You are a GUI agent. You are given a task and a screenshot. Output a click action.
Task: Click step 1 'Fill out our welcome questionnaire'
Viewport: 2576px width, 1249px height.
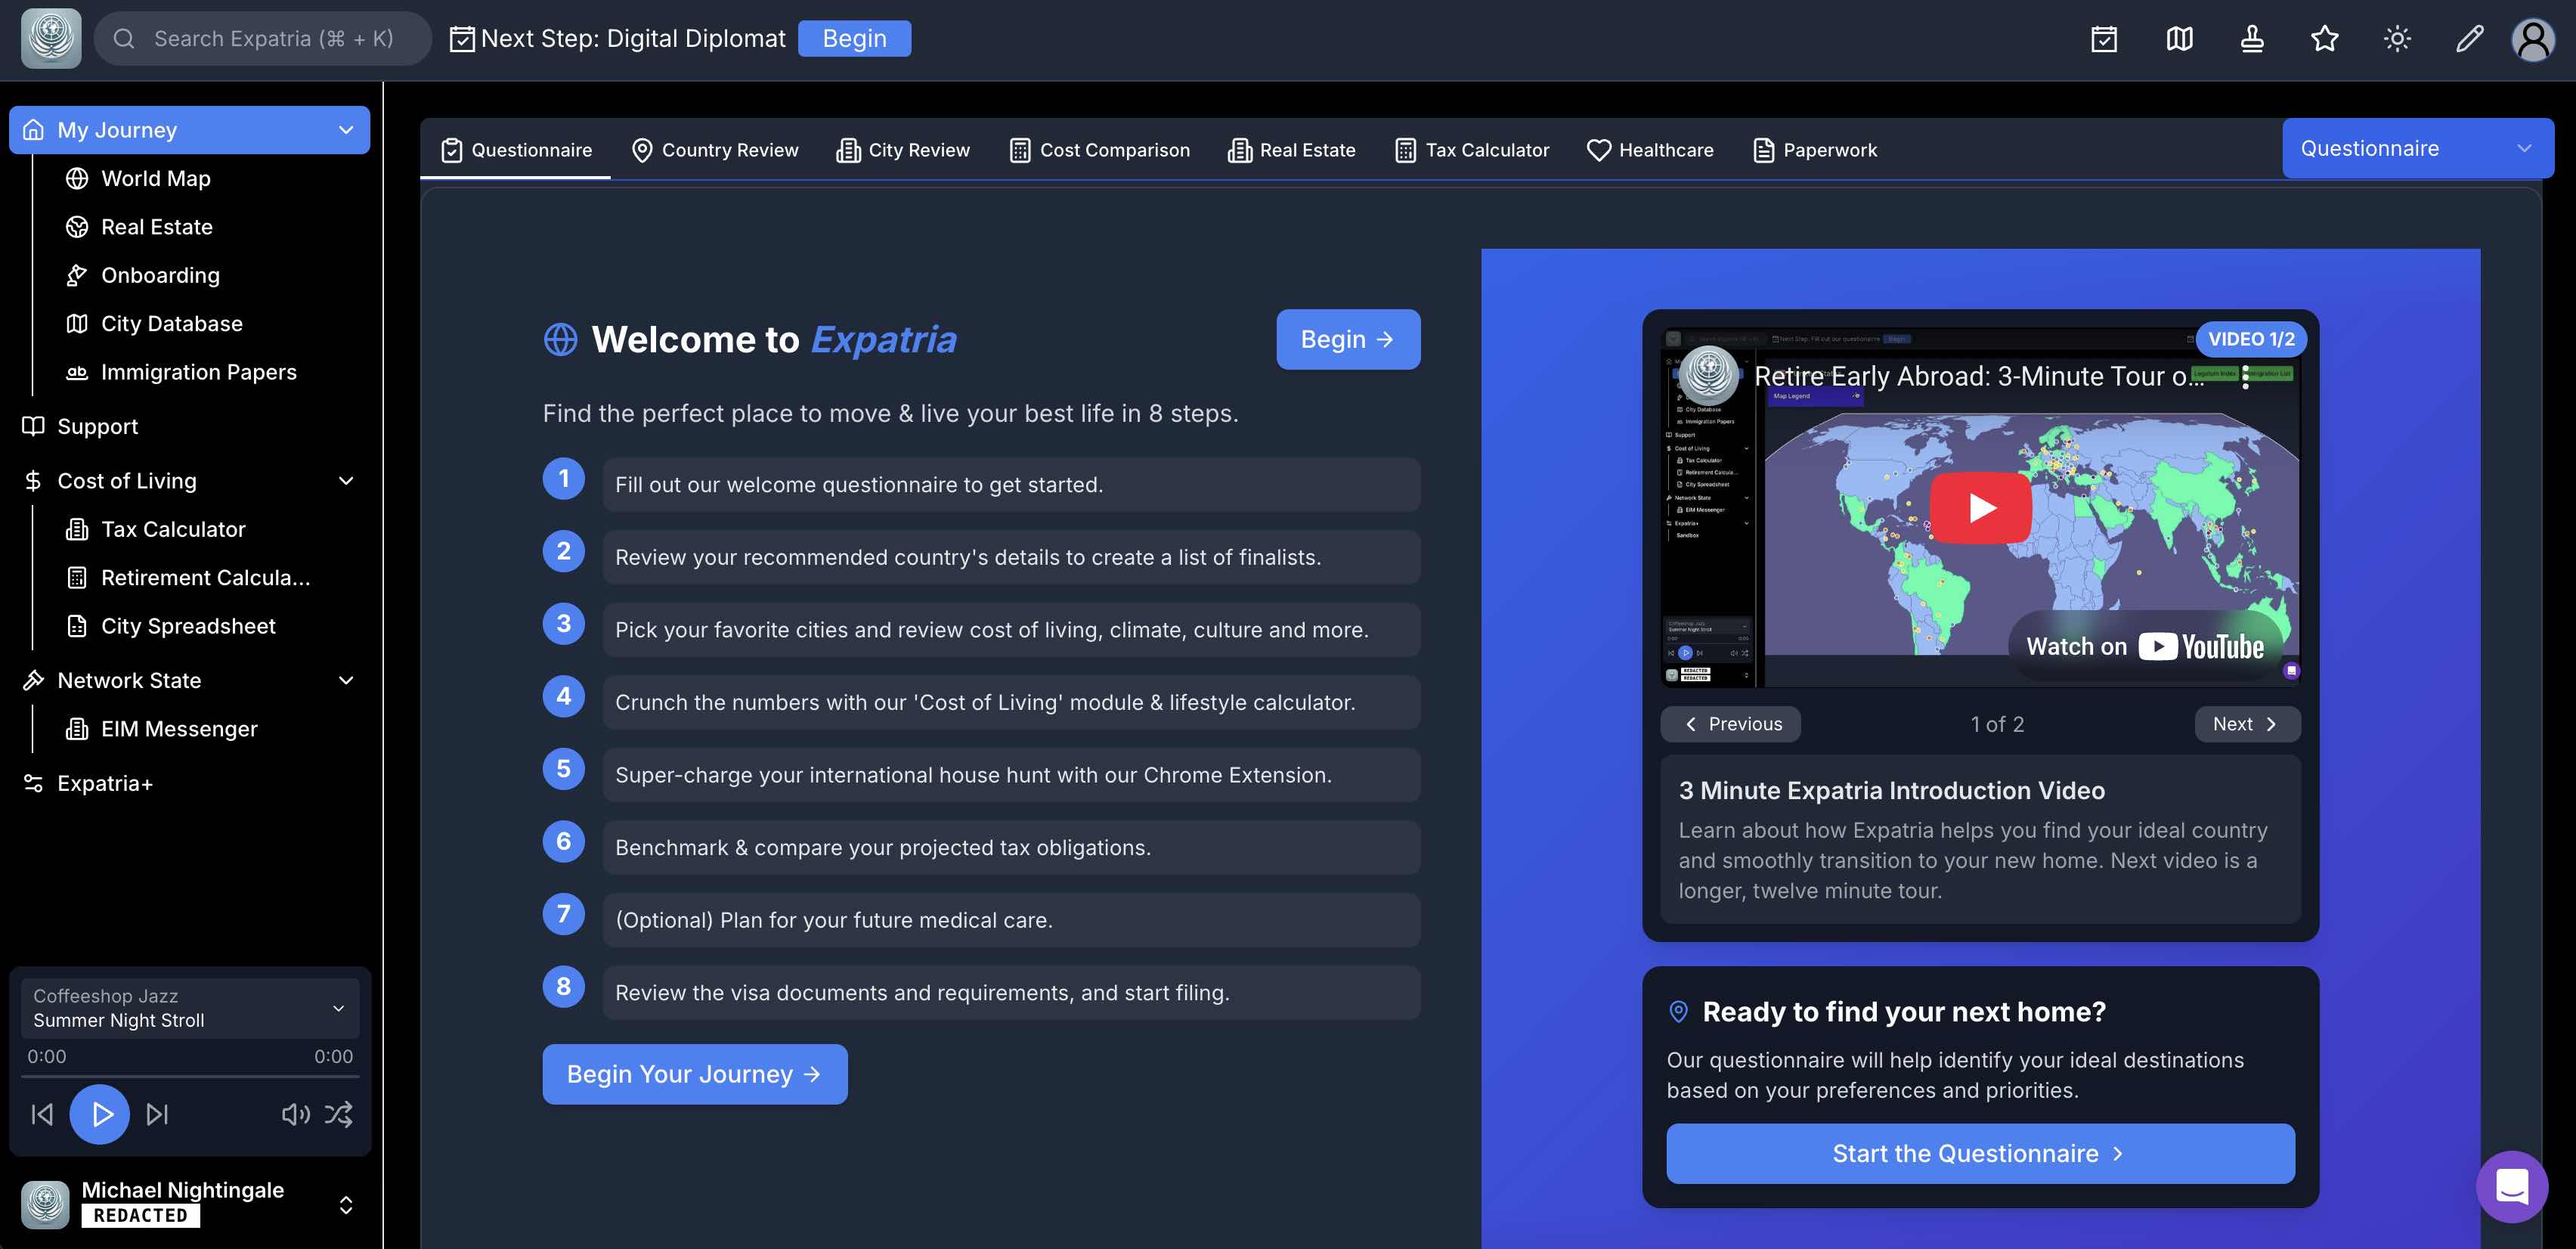click(x=1011, y=485)
